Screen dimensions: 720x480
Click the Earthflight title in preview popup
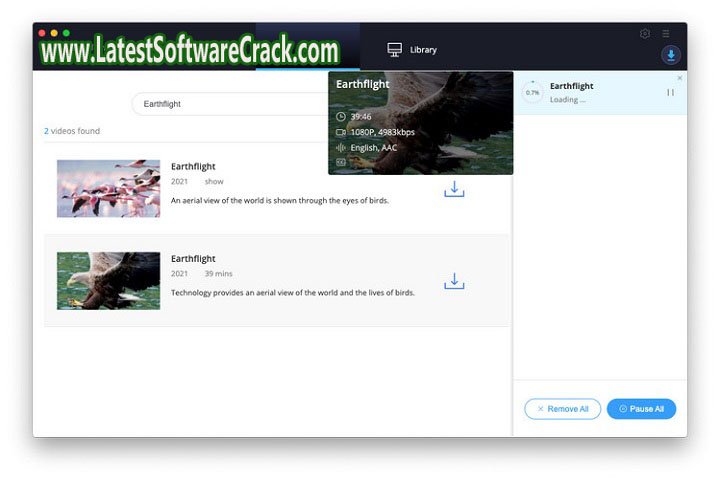363,85
